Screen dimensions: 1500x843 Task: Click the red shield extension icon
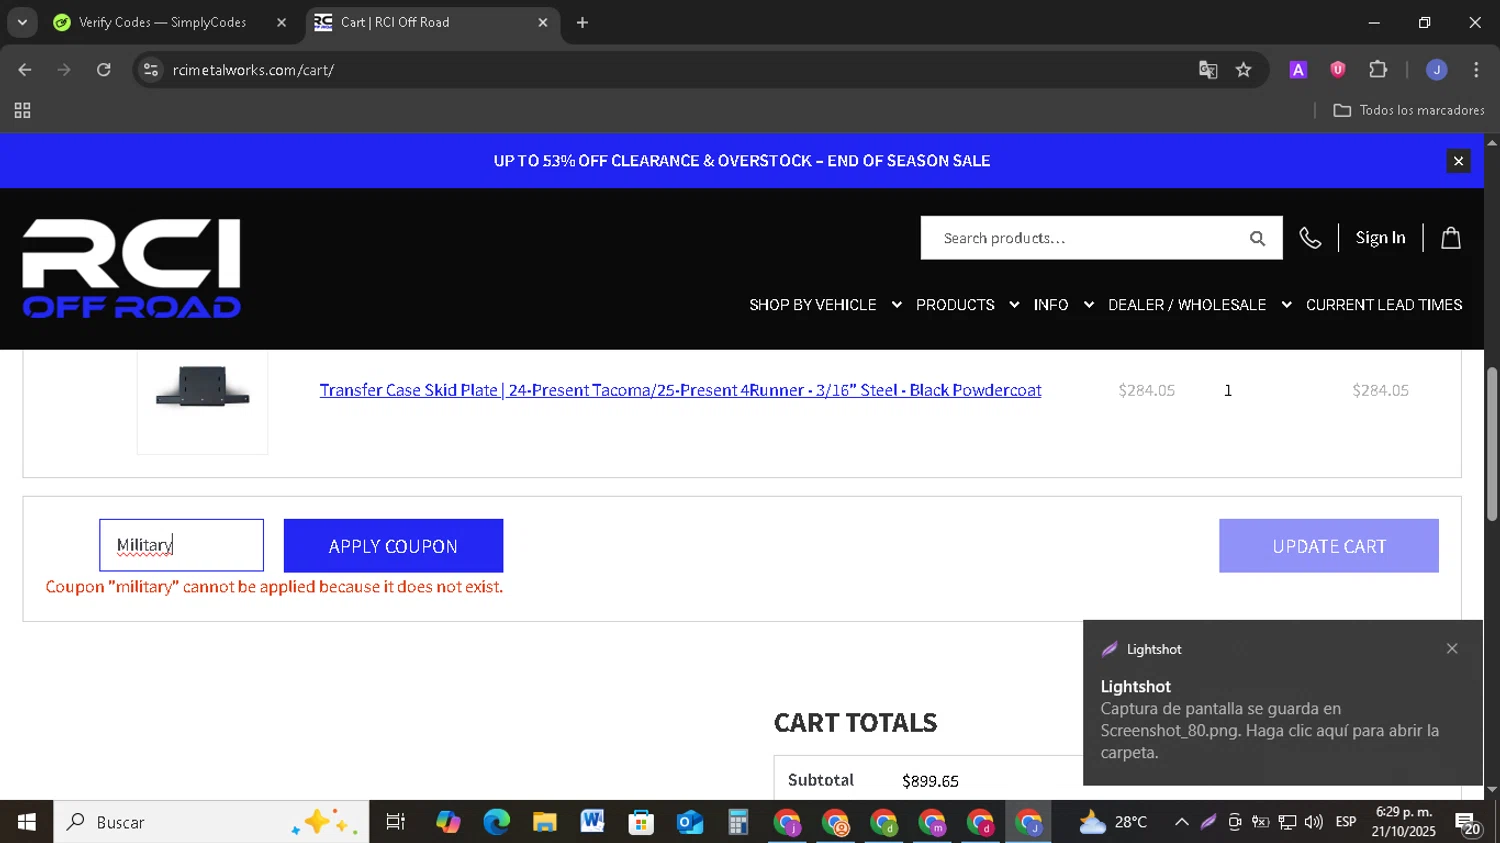tap(1338, 70)
